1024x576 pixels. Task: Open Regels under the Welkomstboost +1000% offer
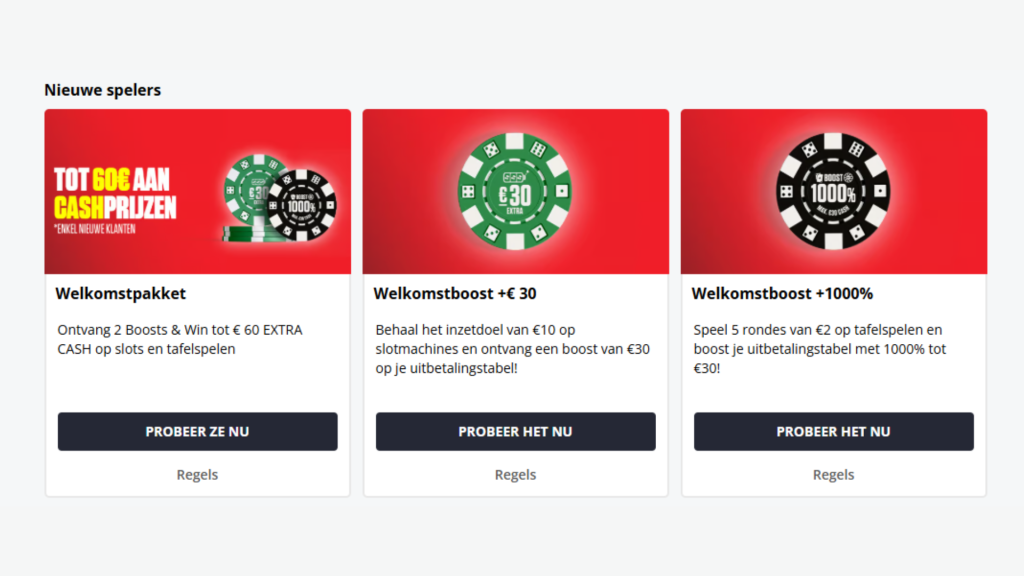833,474
